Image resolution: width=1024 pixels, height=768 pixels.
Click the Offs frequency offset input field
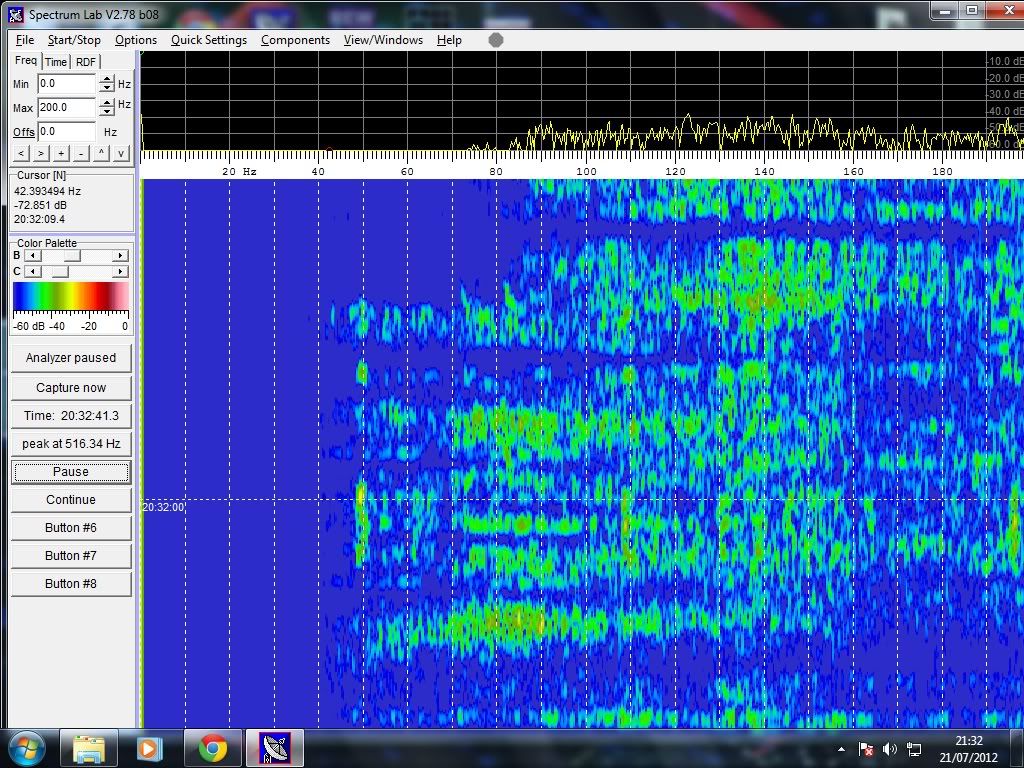pos(66,132)
